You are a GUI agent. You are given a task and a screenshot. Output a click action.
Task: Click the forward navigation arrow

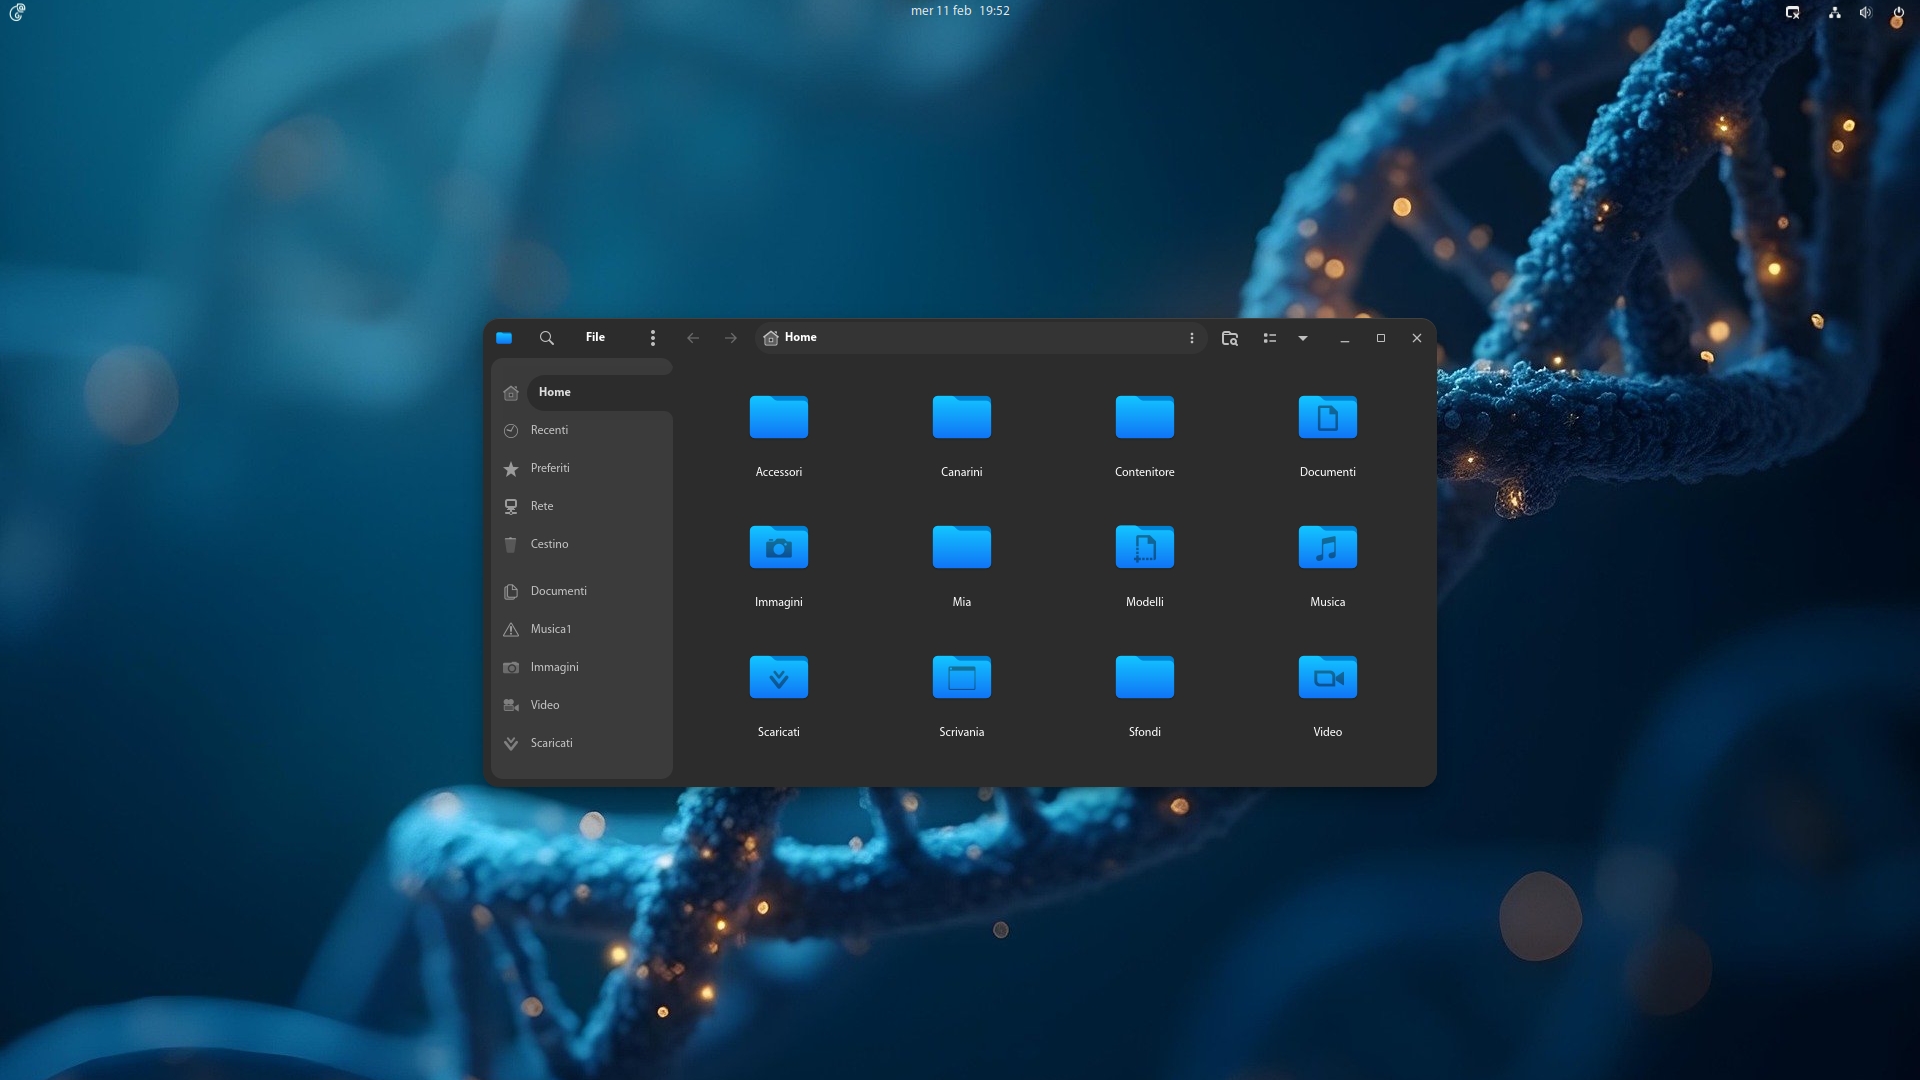pos(731,338)
